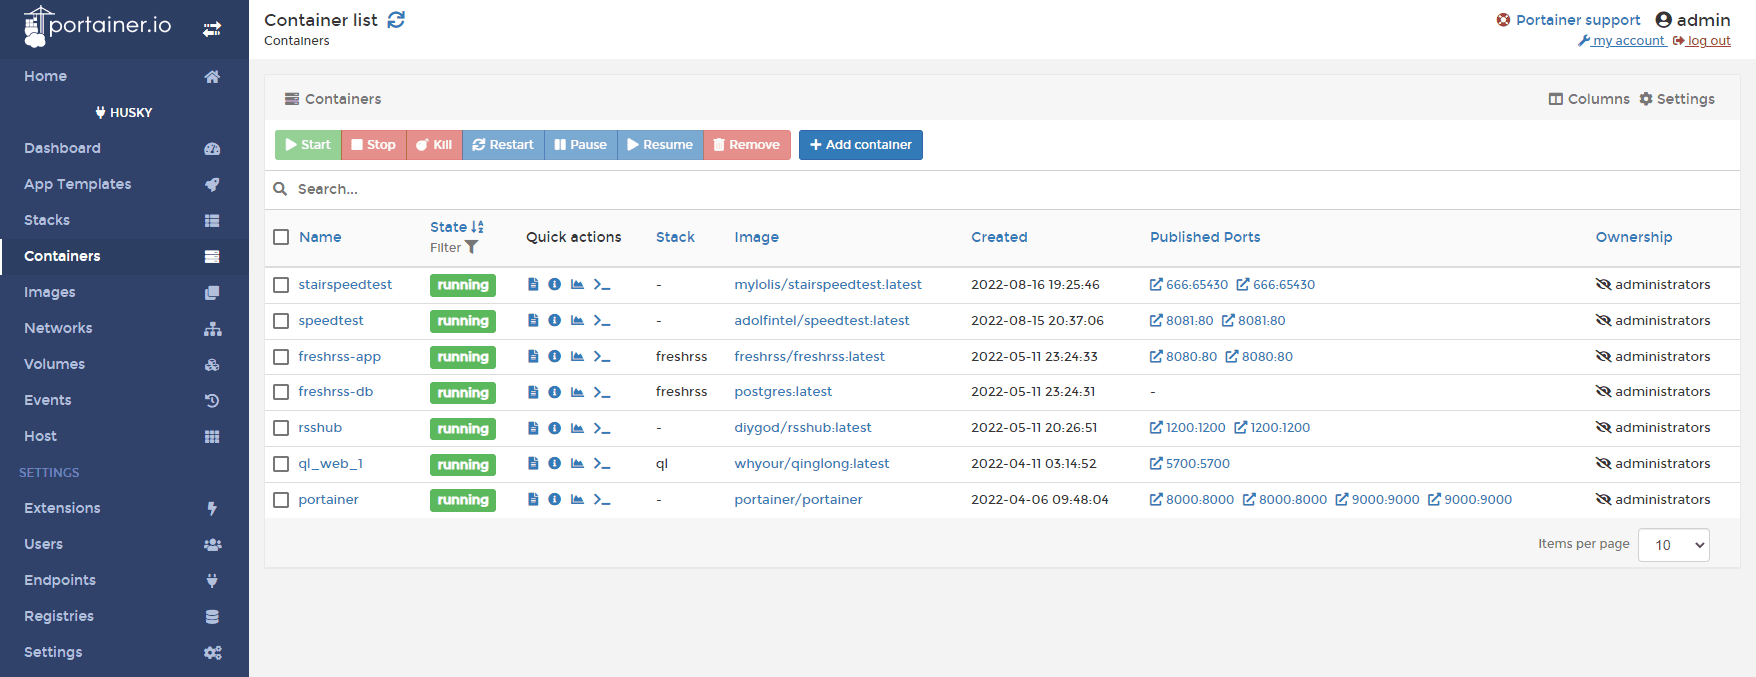
Task: Open the Portainer support link
Action: 1569,20
